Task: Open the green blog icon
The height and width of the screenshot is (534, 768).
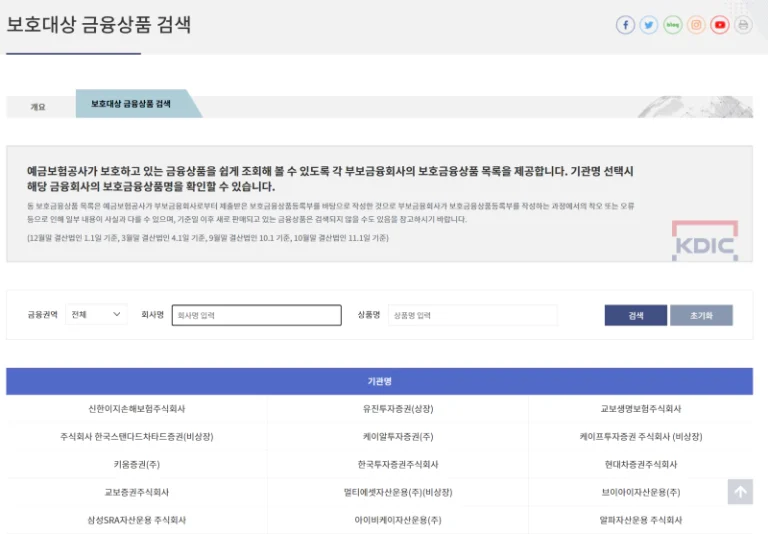Action: (x=673, y=25)
